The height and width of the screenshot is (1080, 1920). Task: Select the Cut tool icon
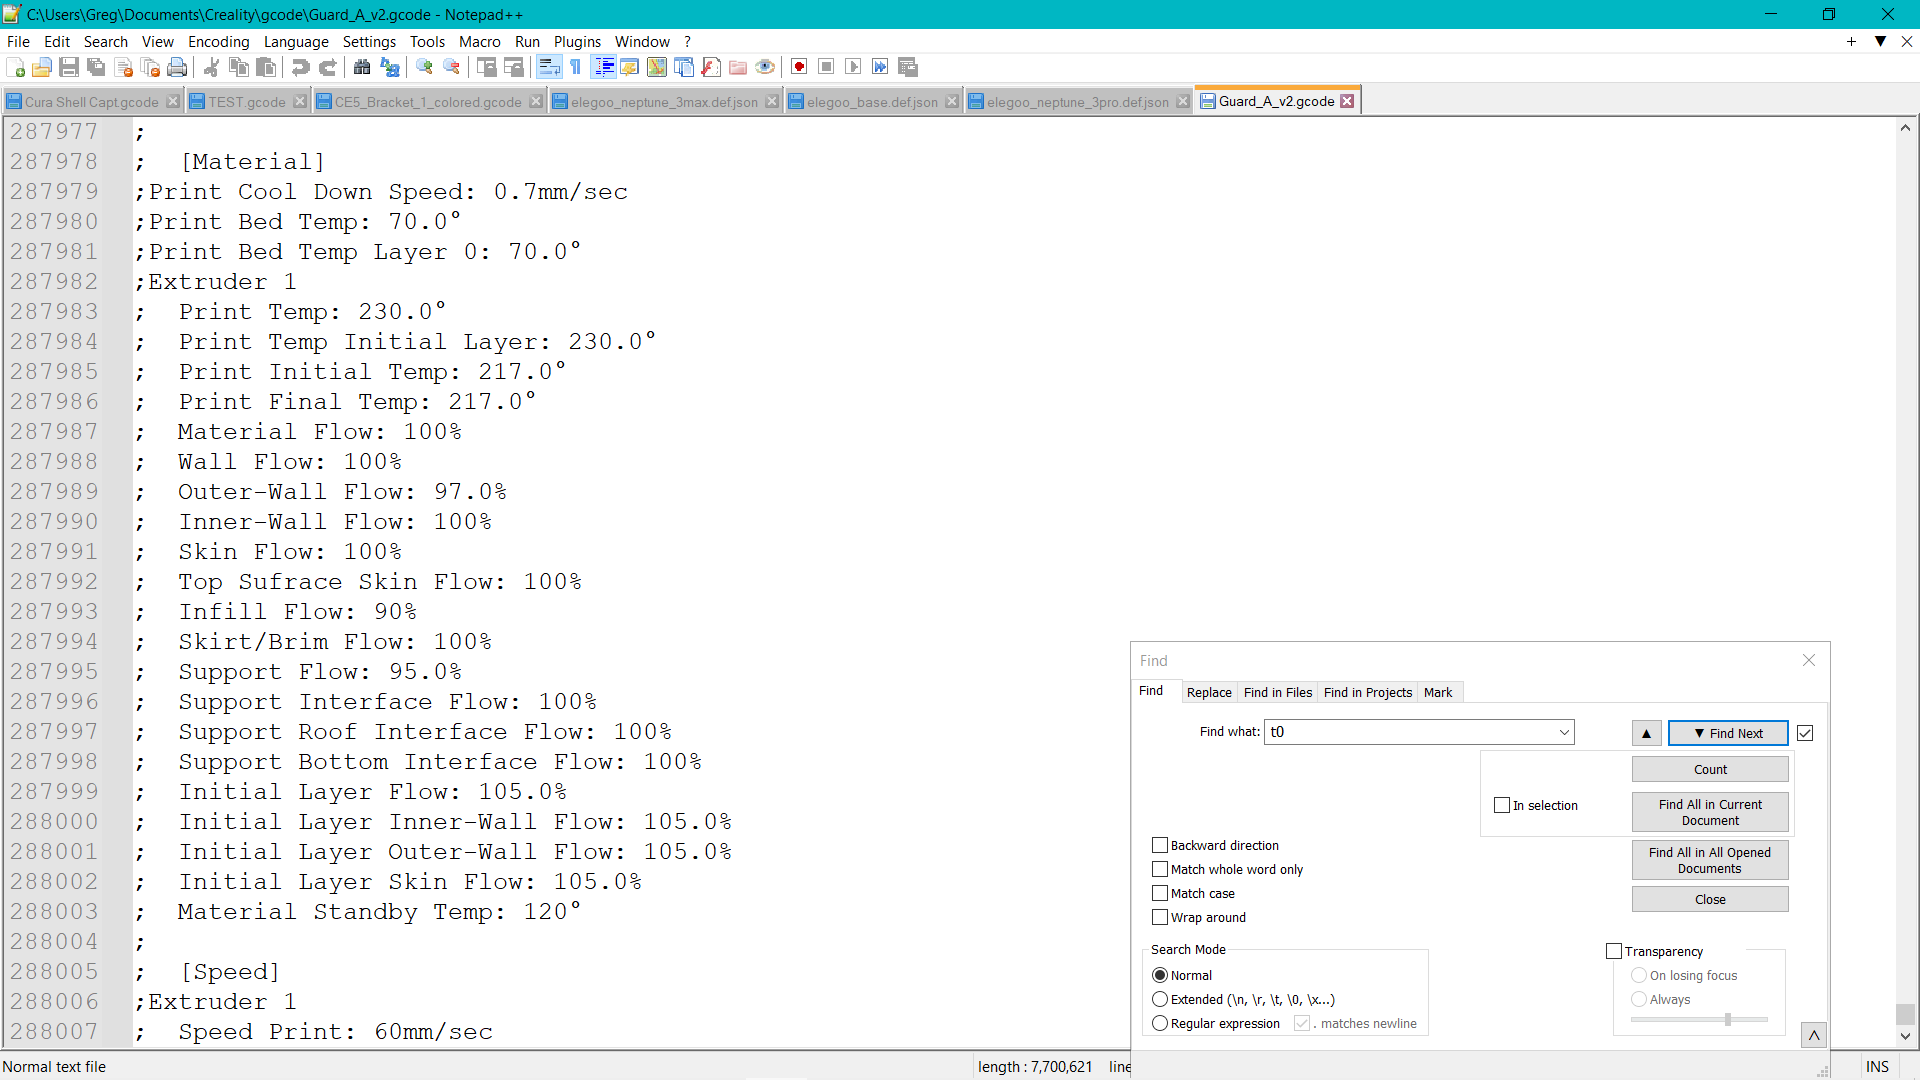[211, 67]
